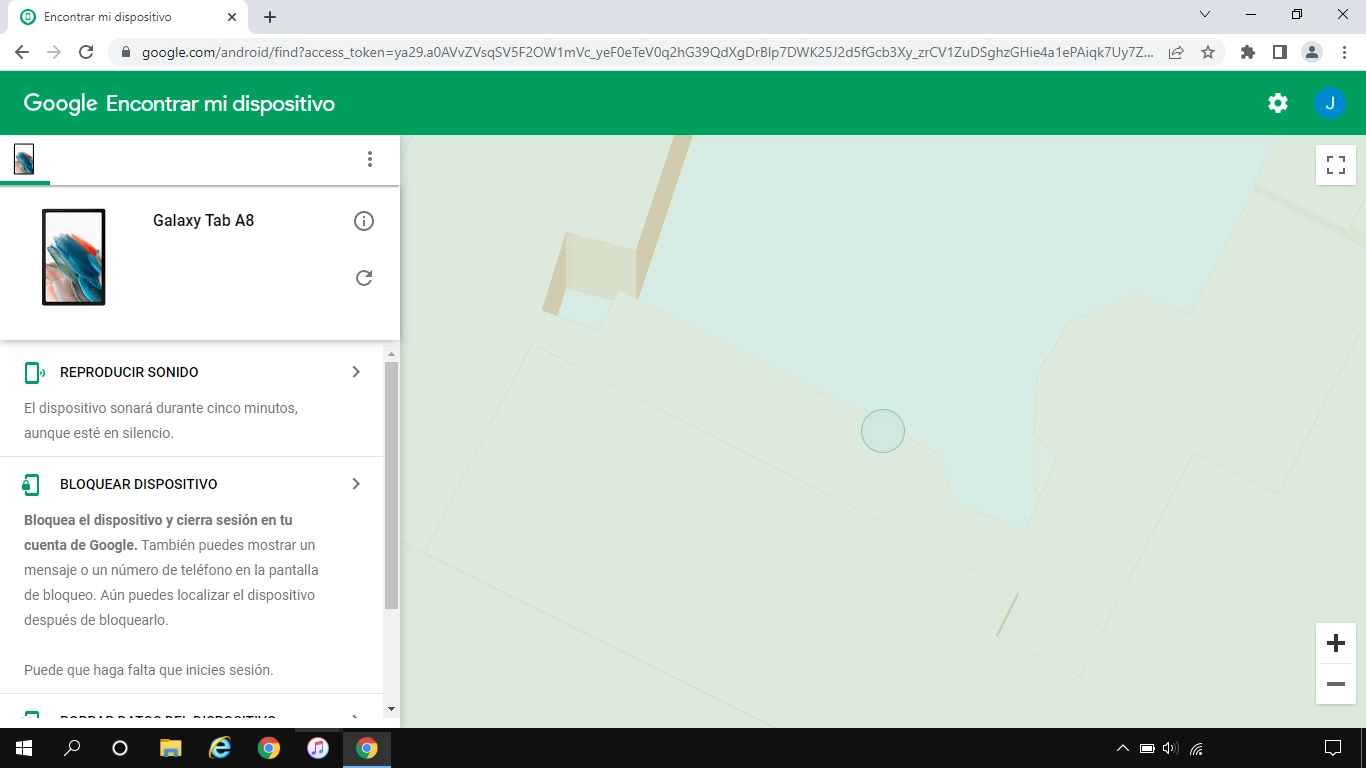
Task: Click the Google profile avatar J
Action: [1330, 102]
